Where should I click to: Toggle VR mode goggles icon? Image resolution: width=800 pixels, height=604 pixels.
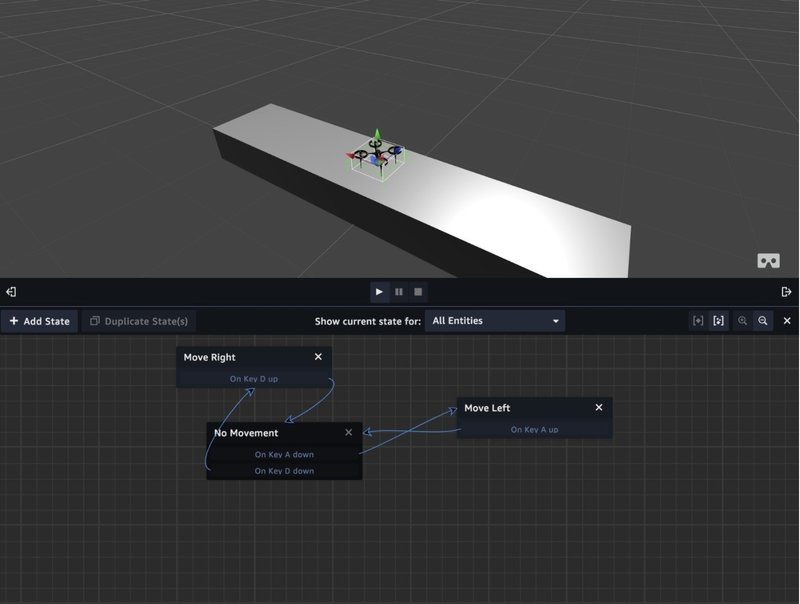click(x=768, y=261)
